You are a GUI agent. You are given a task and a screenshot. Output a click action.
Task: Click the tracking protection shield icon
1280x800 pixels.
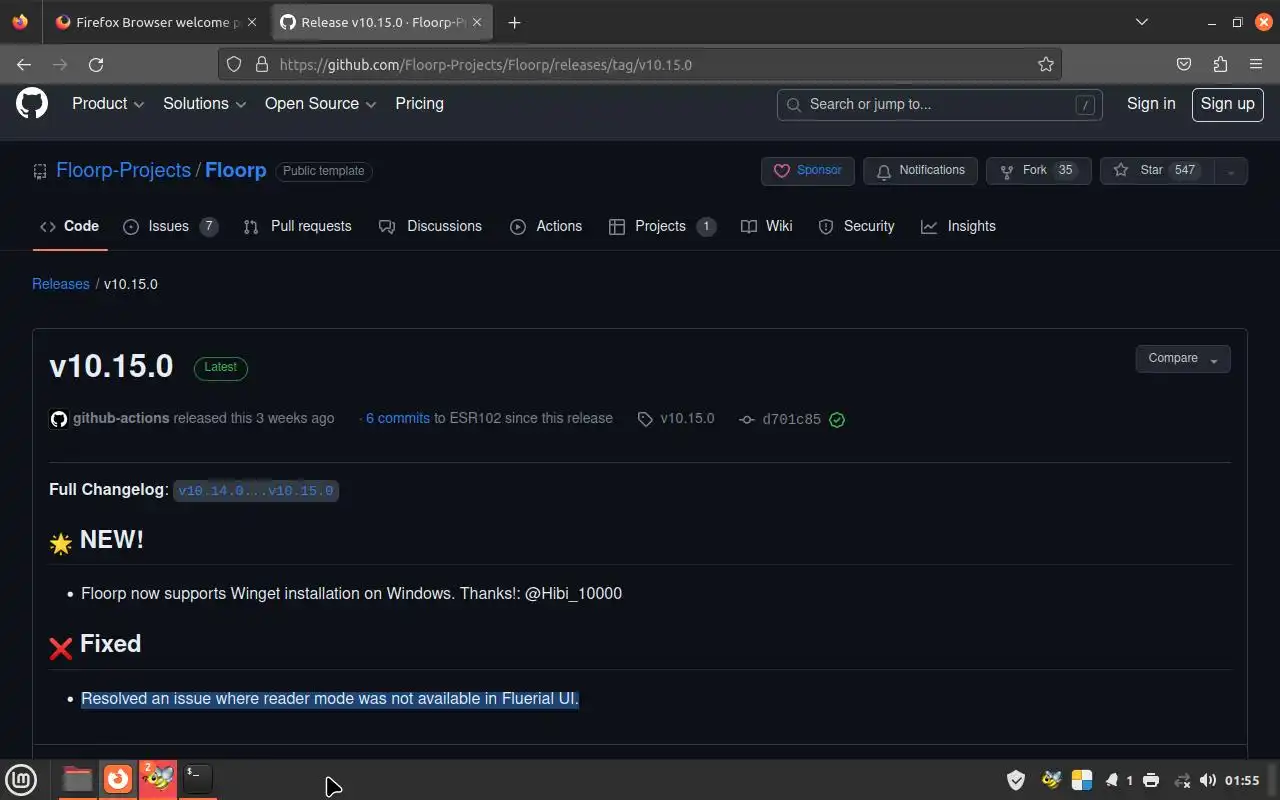(x=234, y=64)
